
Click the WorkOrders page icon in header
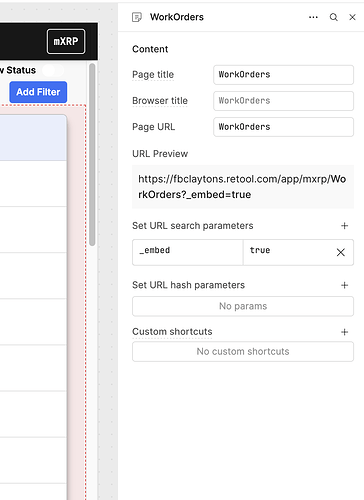pyautogui.click(x=137, y=17)
